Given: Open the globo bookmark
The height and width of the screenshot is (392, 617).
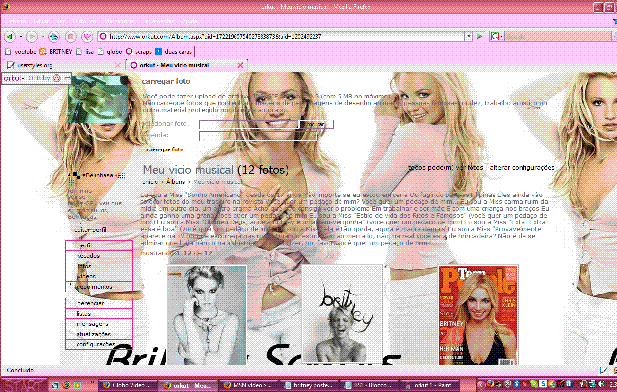Looking at the screenshot, I should pos(110,52).
